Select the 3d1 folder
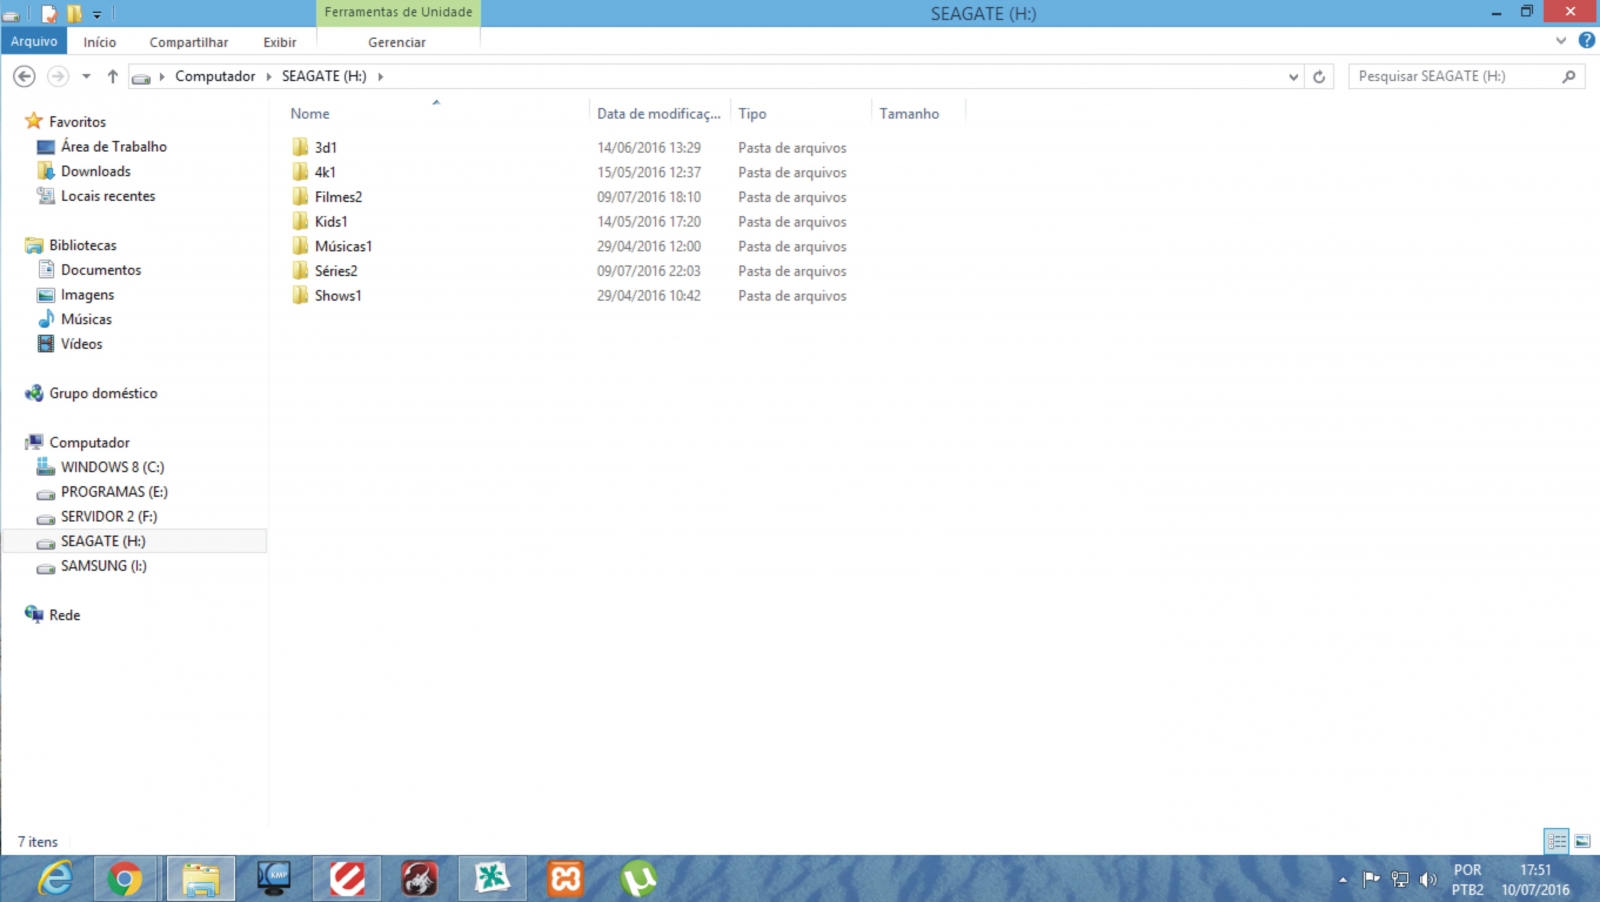The width and height of the screenshot is (1600, 902). click(326, 147)
